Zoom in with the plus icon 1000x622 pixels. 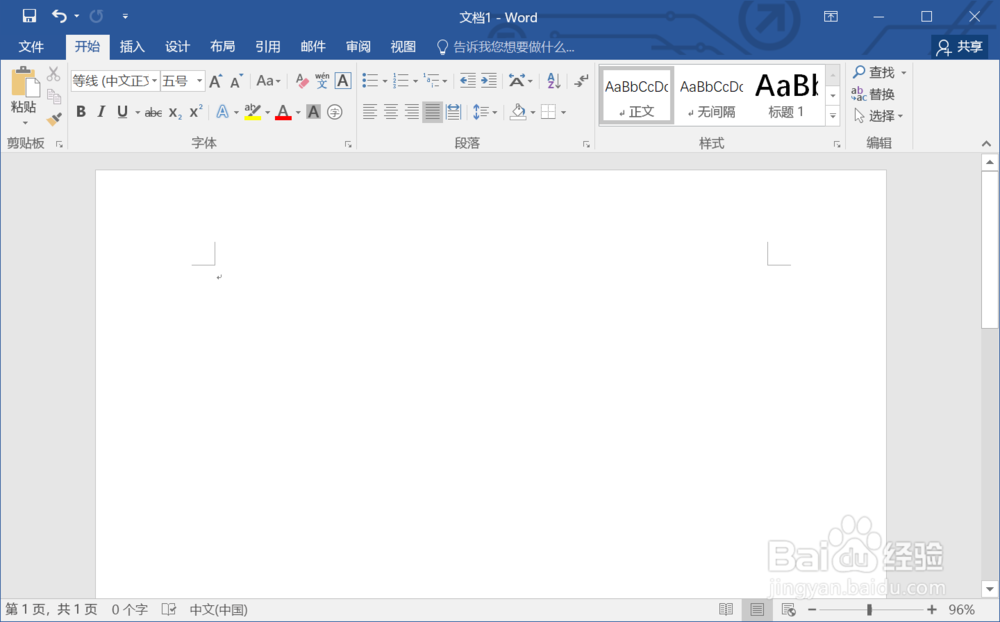point(932,610)
